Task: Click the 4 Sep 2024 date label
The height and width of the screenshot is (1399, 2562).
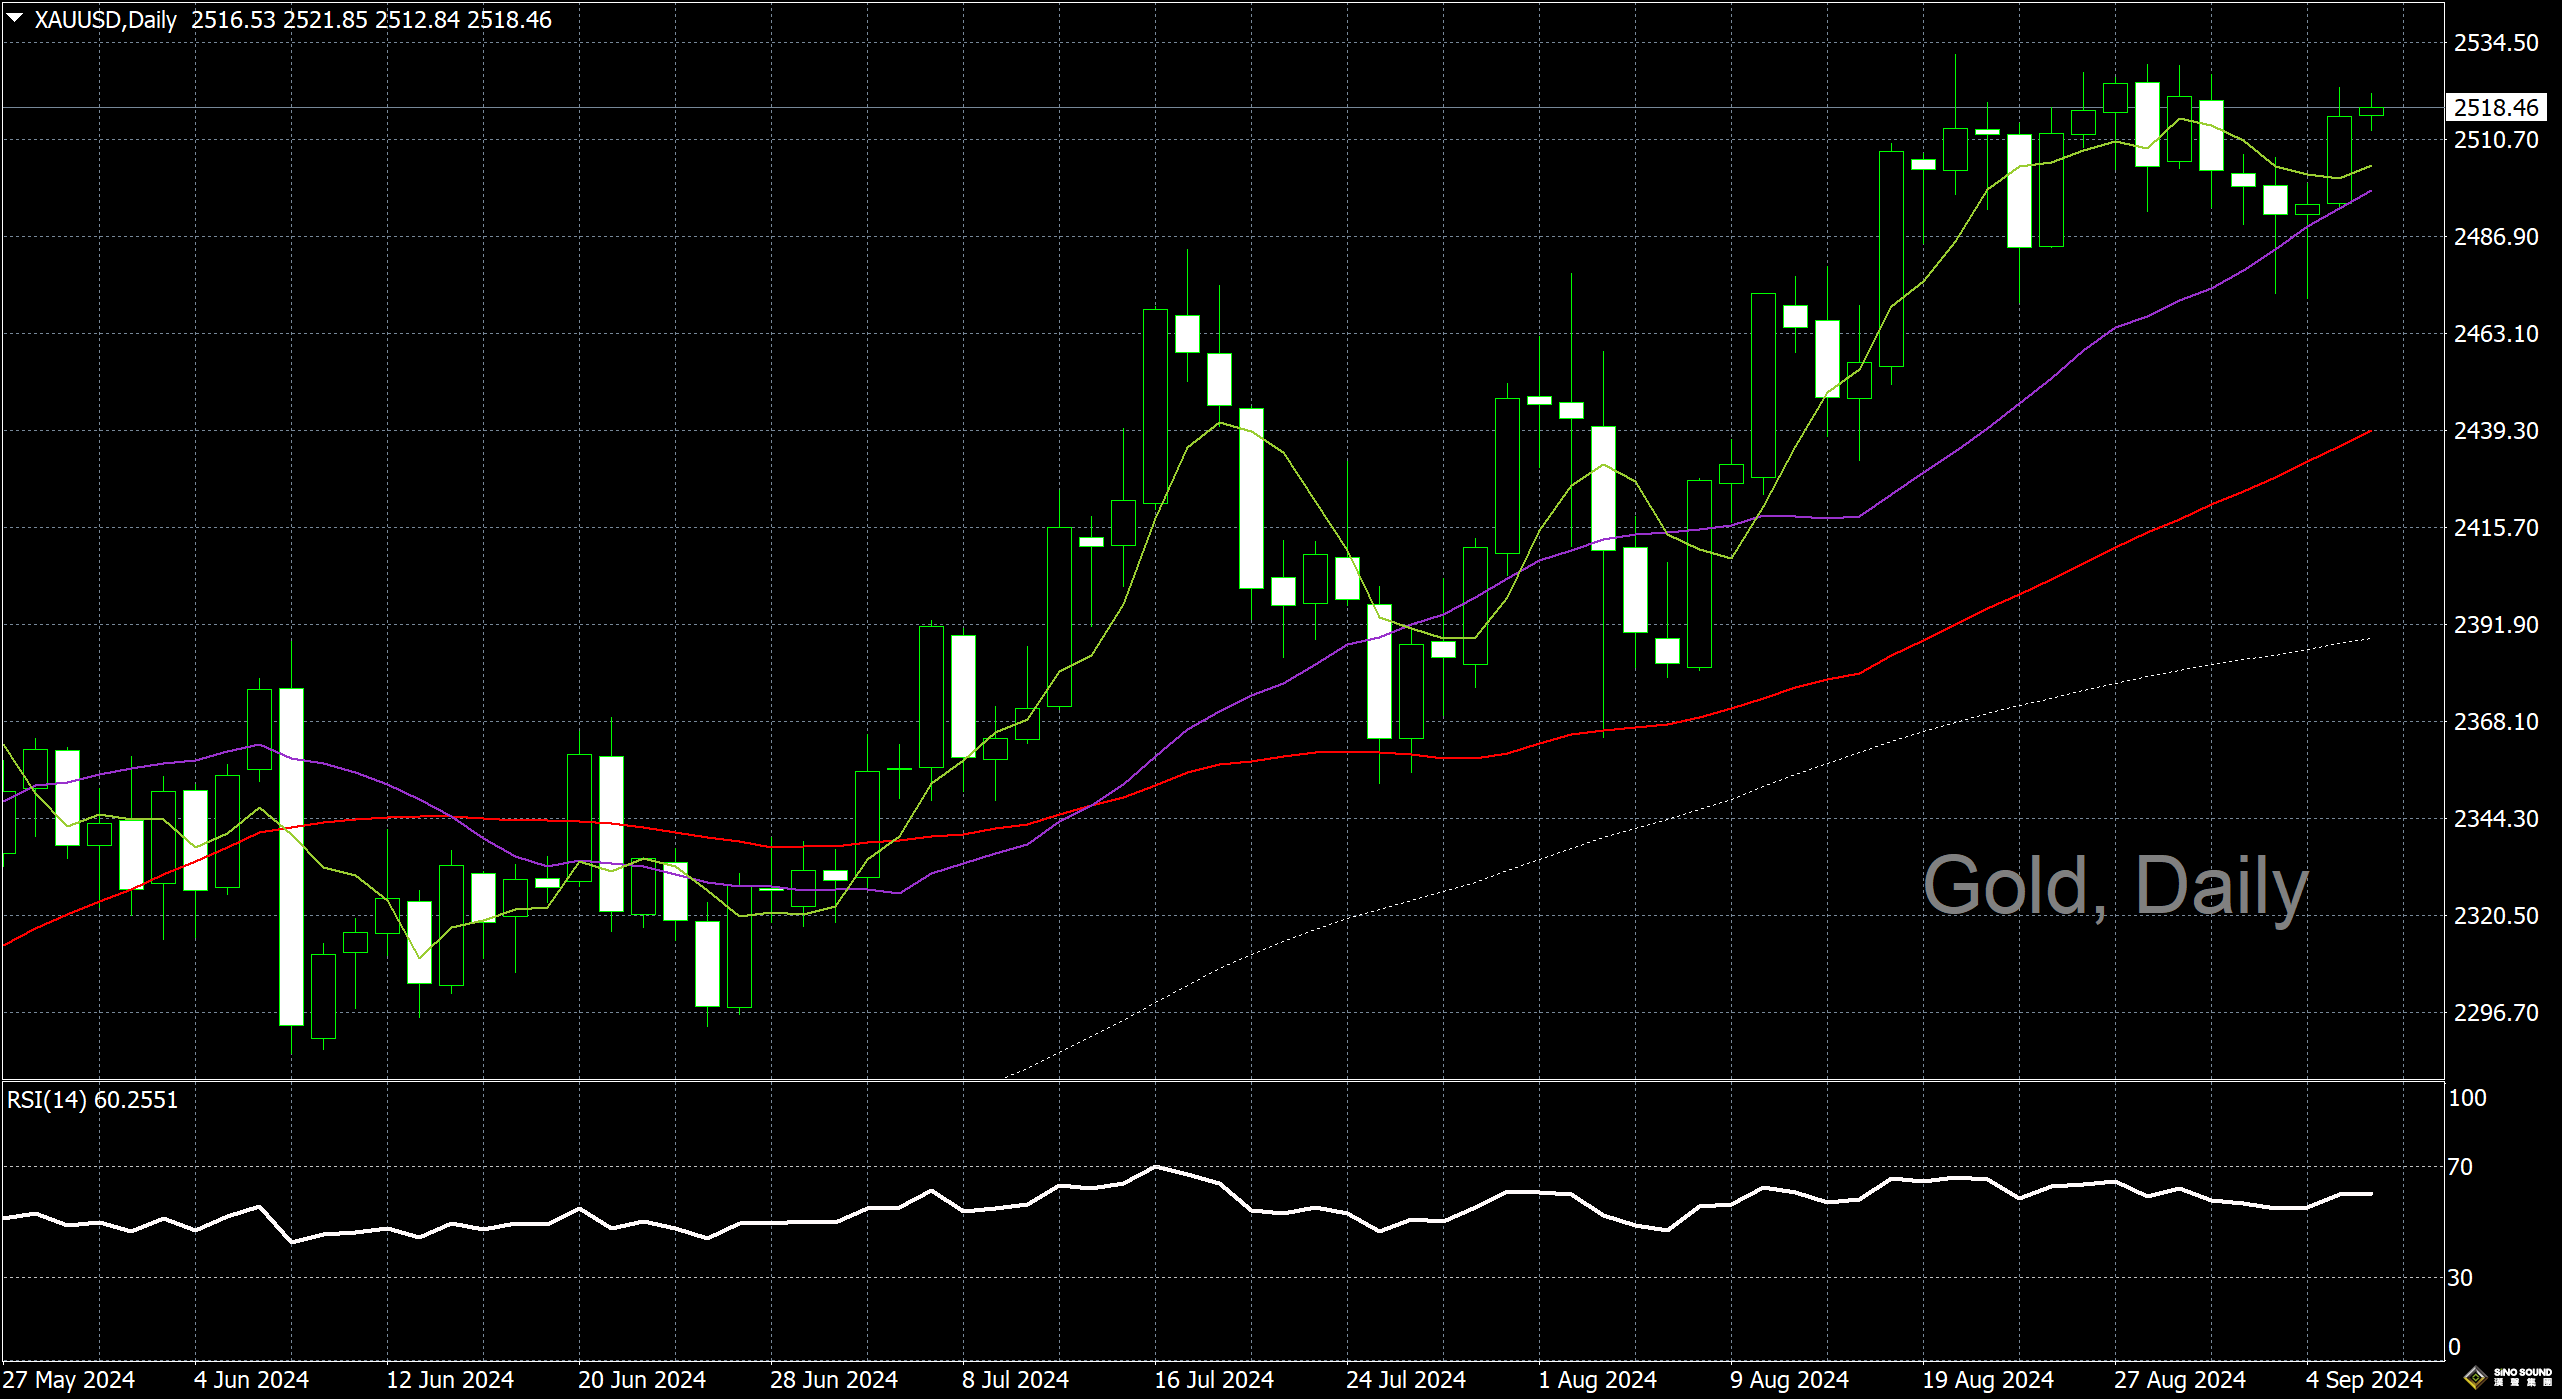Action: tap(2364, 1380)
